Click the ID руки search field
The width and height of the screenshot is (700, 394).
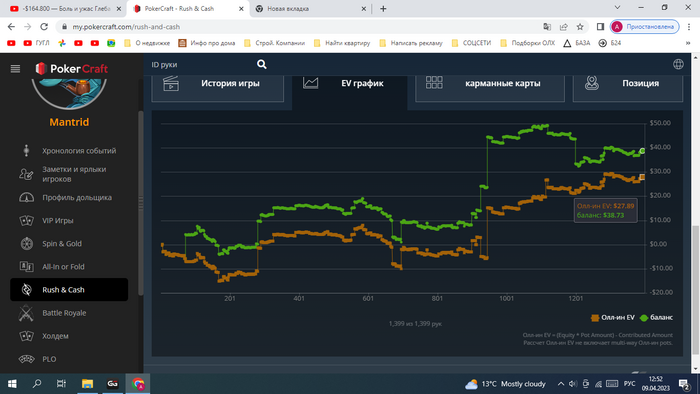coord(201,65)
